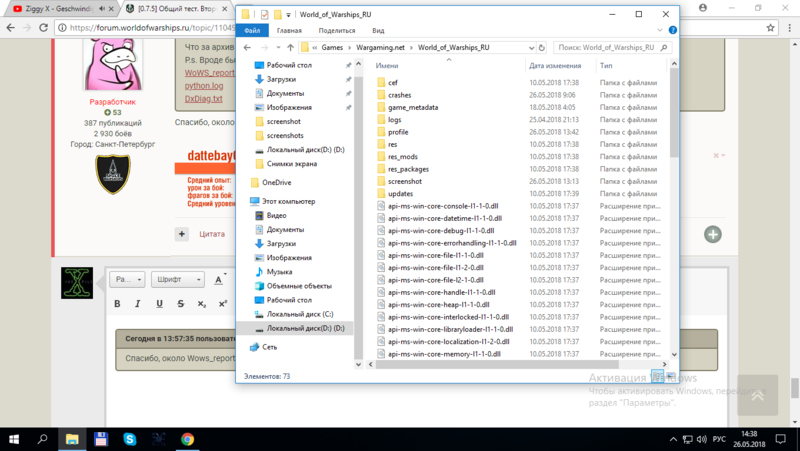Click Italic button in forum editor
Image resolution: width=800 pixels, height=451 pixels.
(137, 304)
